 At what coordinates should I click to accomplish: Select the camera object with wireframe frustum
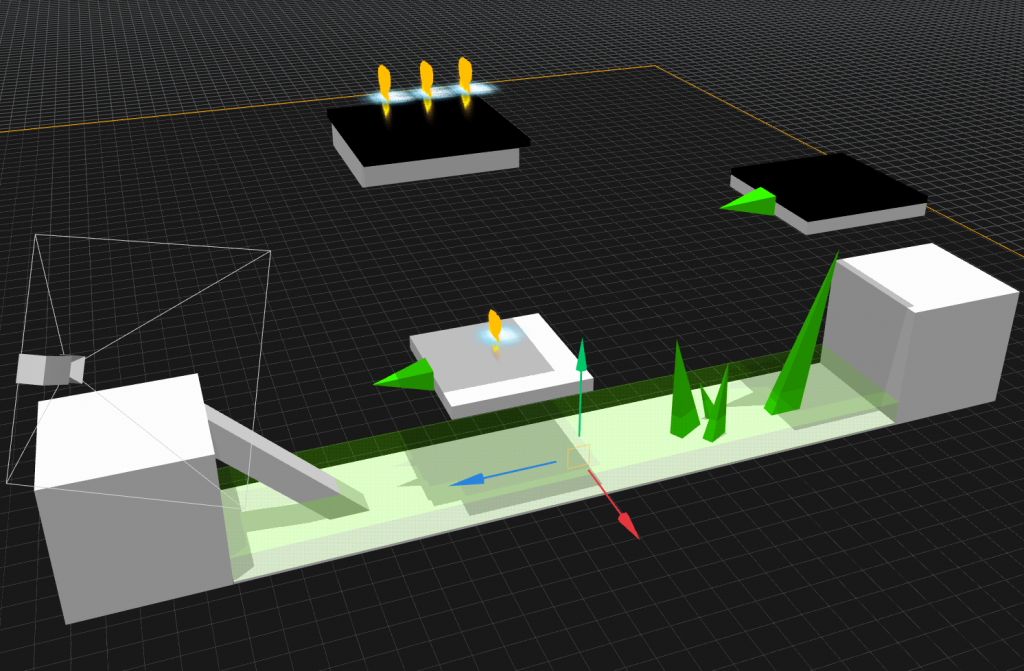click(x=50, y=369)
